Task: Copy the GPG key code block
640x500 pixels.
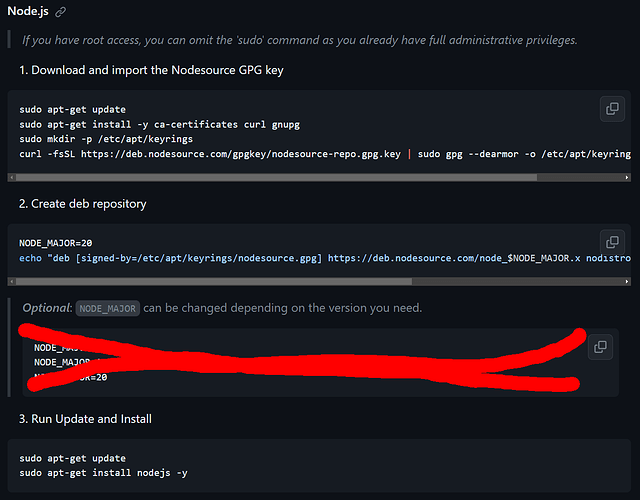Action: (x=612, y=109)
